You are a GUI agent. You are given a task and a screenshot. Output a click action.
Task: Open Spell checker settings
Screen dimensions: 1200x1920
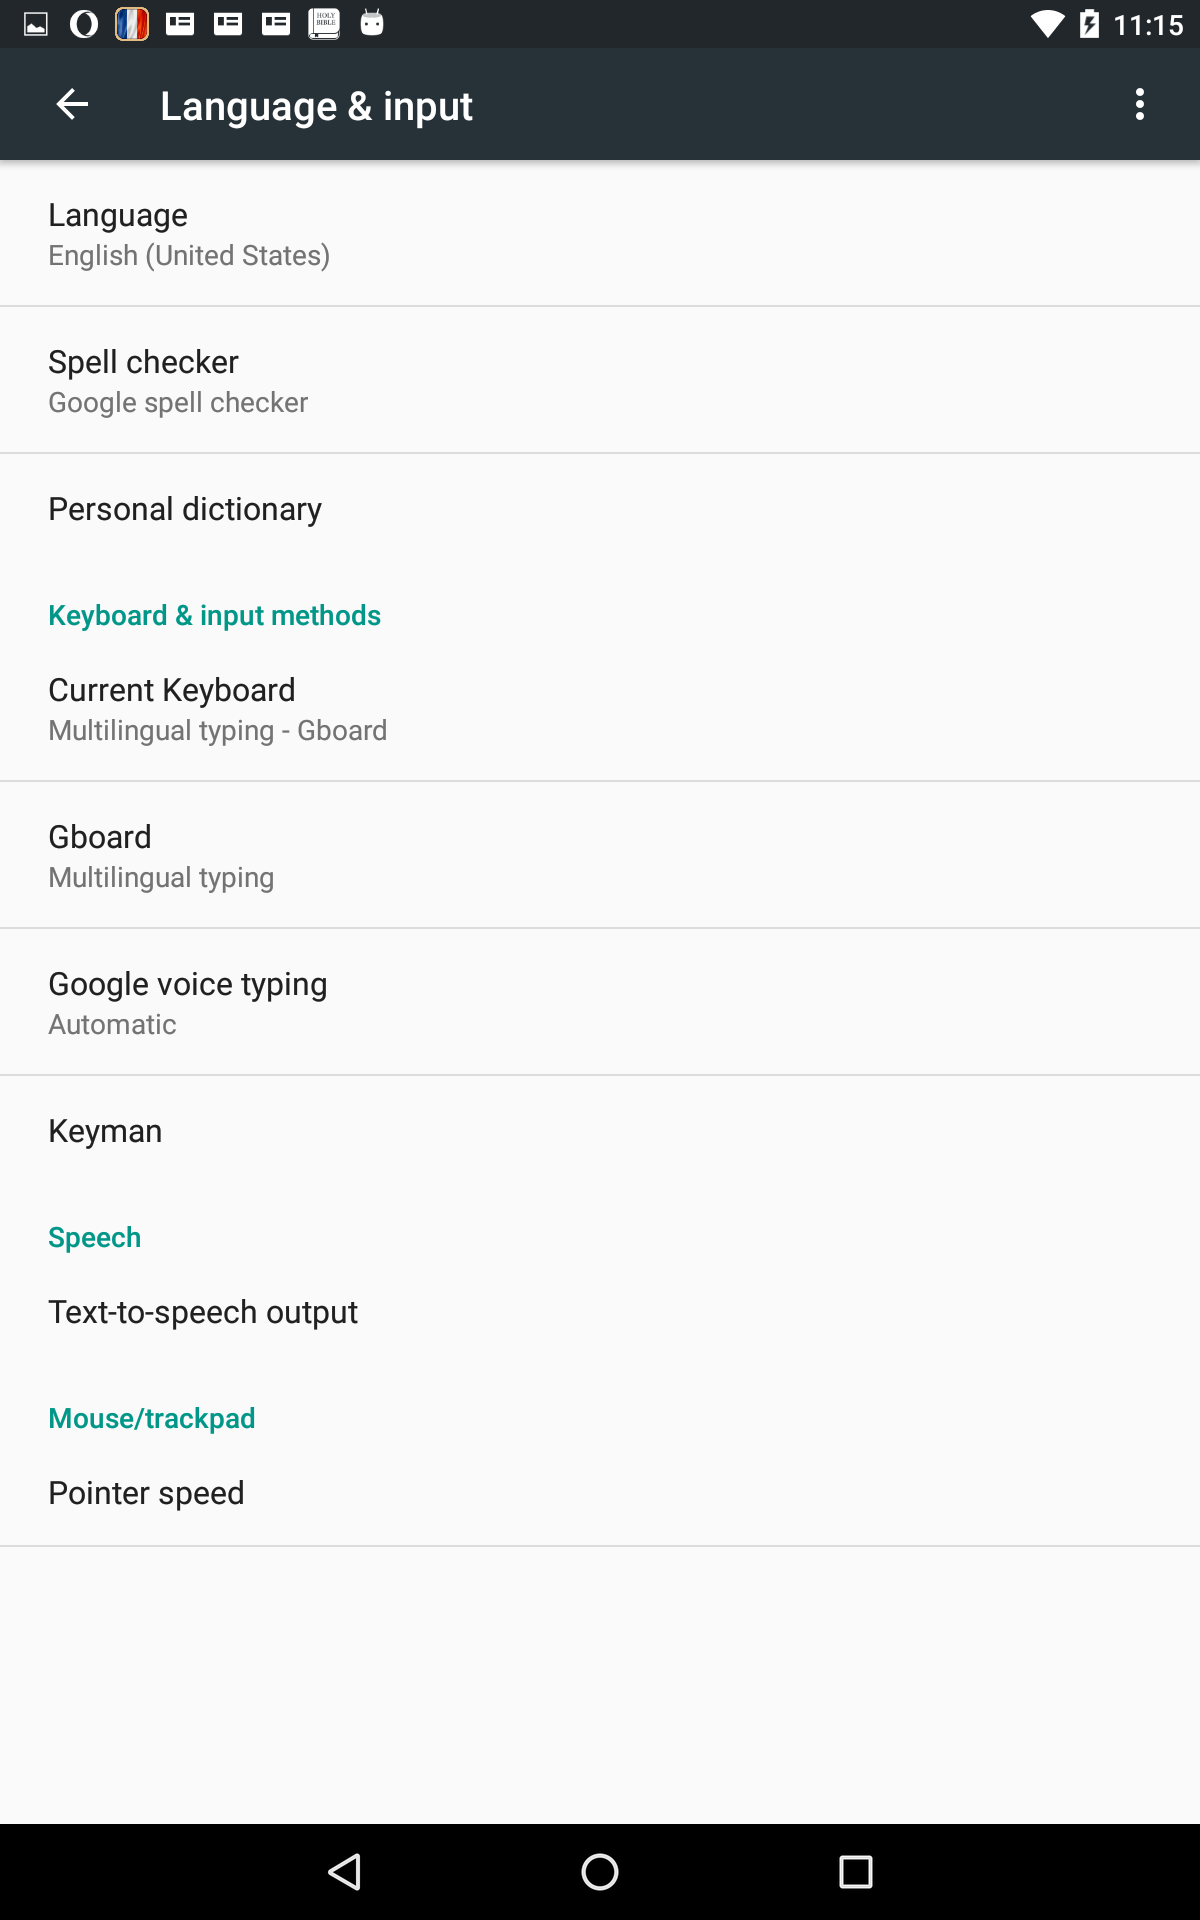point(600,381)
